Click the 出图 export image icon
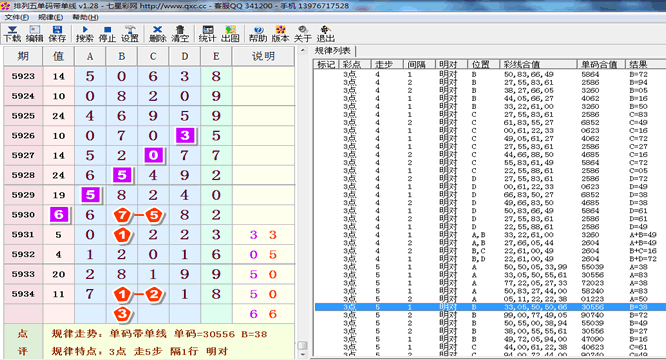 click(x=230, y=34)
